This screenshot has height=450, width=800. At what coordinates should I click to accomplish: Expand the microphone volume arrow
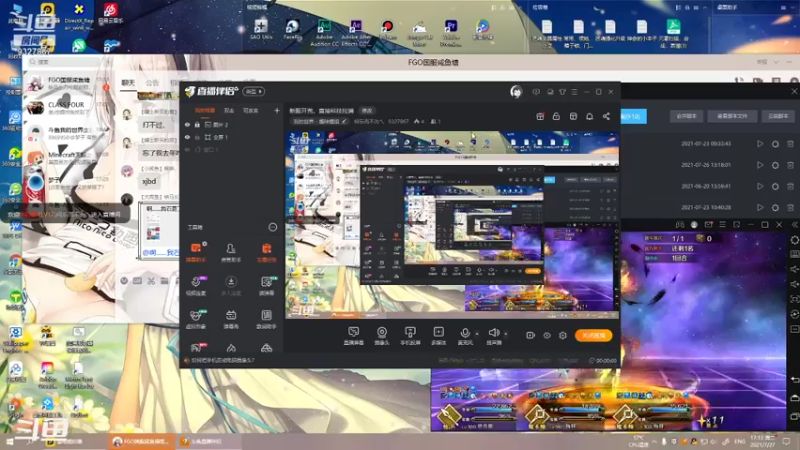click(x=477, y=334)
